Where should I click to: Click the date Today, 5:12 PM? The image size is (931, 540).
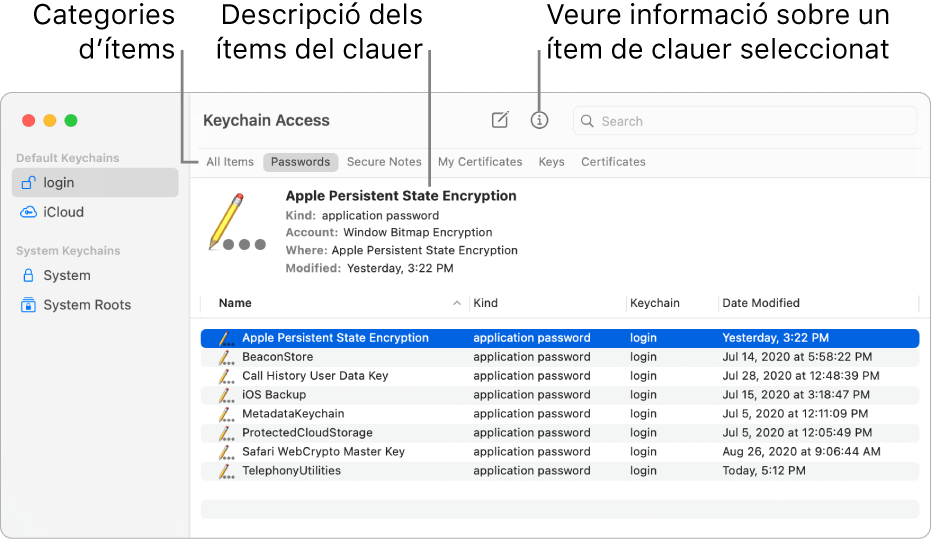click(x=764, y=471)
